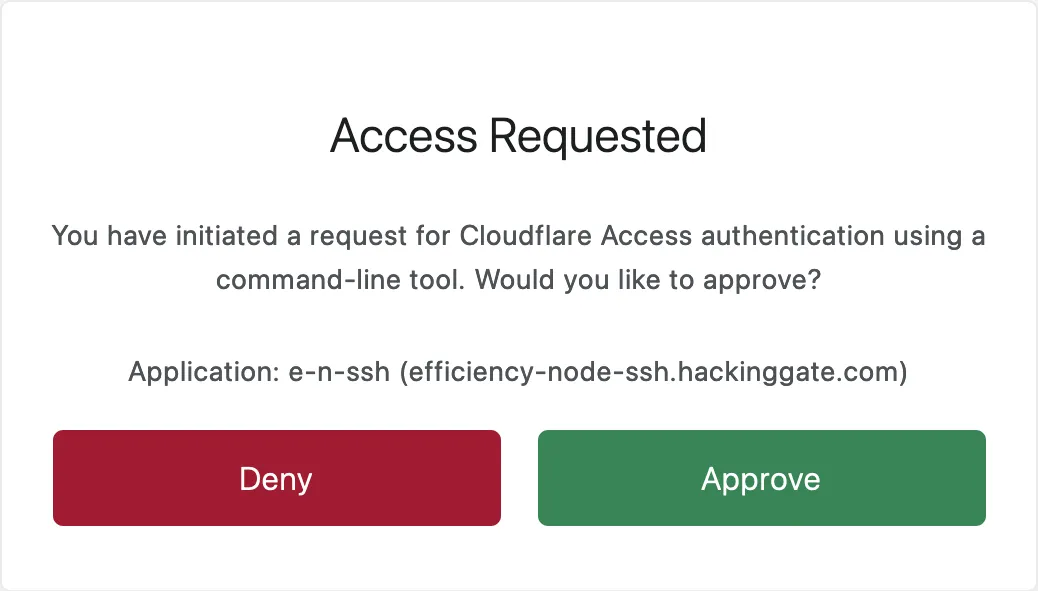Click the Access Requested heading

[x=518, y=136]
